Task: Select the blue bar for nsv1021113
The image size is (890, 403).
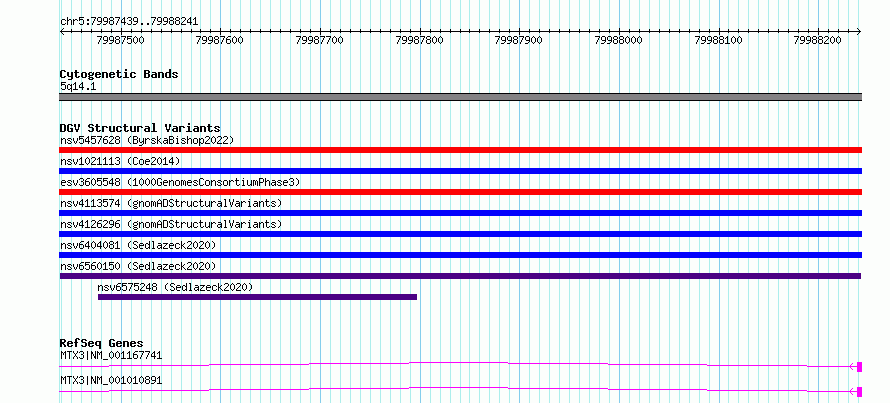Action: click(x=460, y=171)
